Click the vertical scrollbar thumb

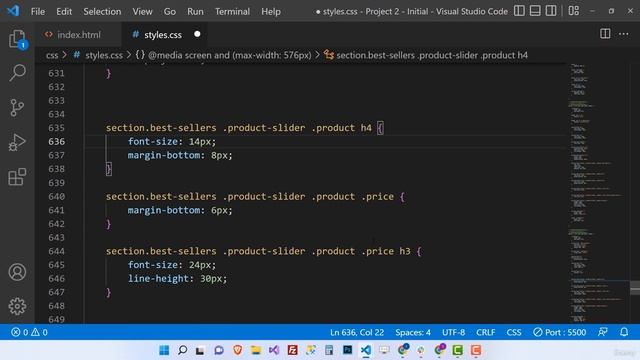[x=635, y=287]
